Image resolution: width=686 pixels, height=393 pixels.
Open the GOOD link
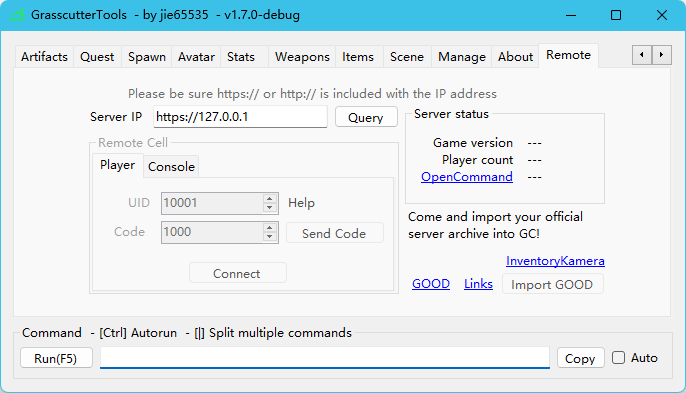coord(430,284)
